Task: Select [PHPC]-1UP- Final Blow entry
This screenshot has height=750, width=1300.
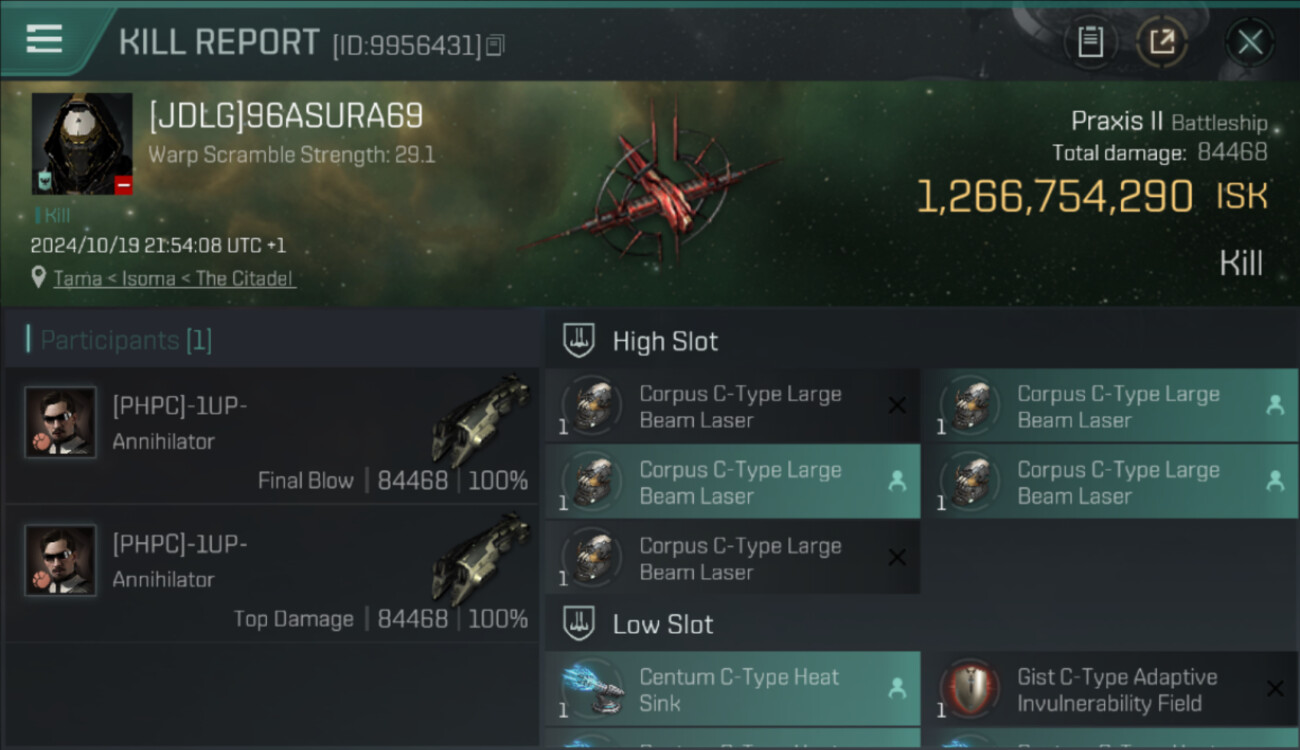Action: pos(272,435)
